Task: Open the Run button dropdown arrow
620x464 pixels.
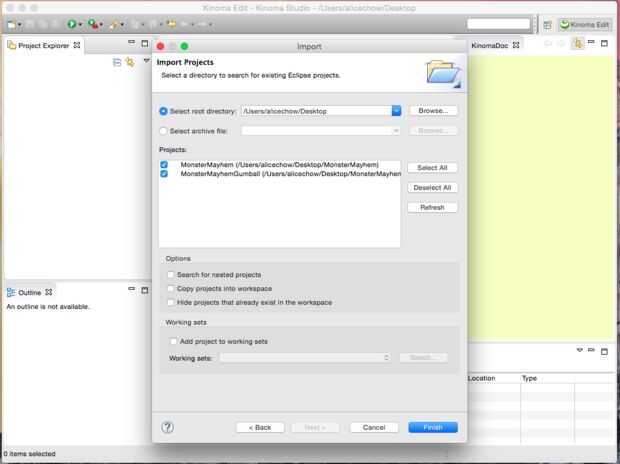Action: [x=80, y=25]
